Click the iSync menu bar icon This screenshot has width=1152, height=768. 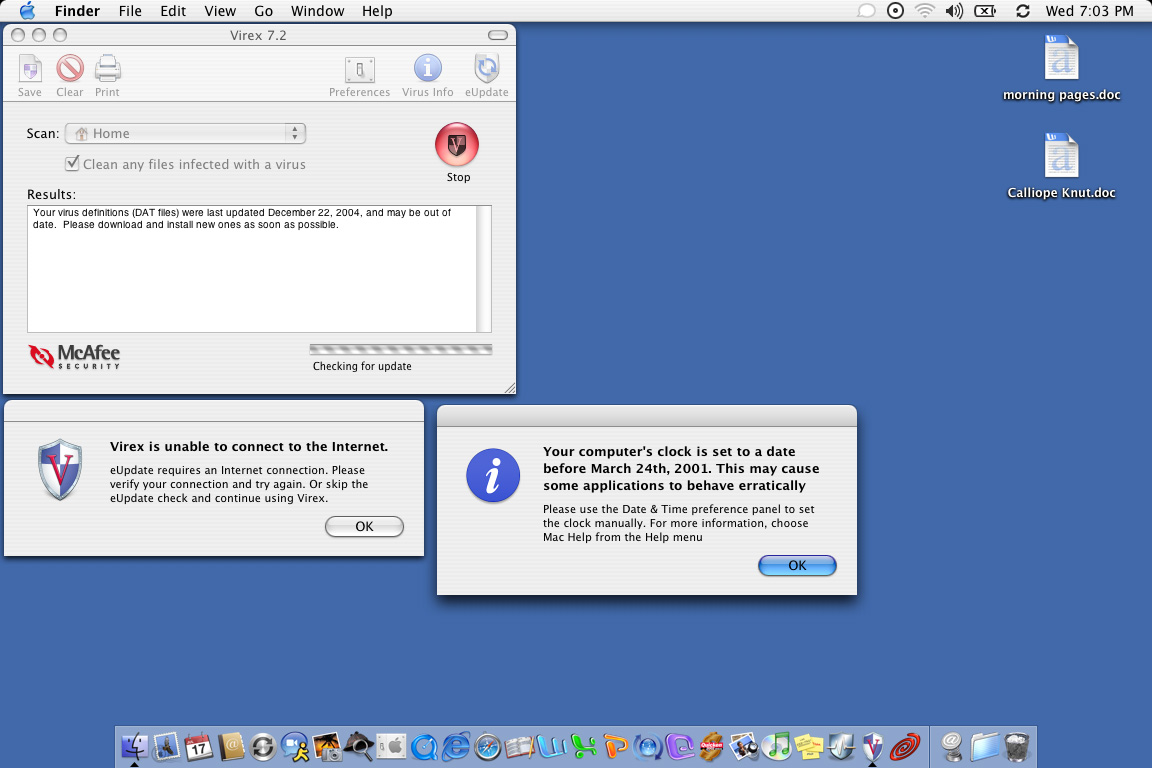point(1023,11)
